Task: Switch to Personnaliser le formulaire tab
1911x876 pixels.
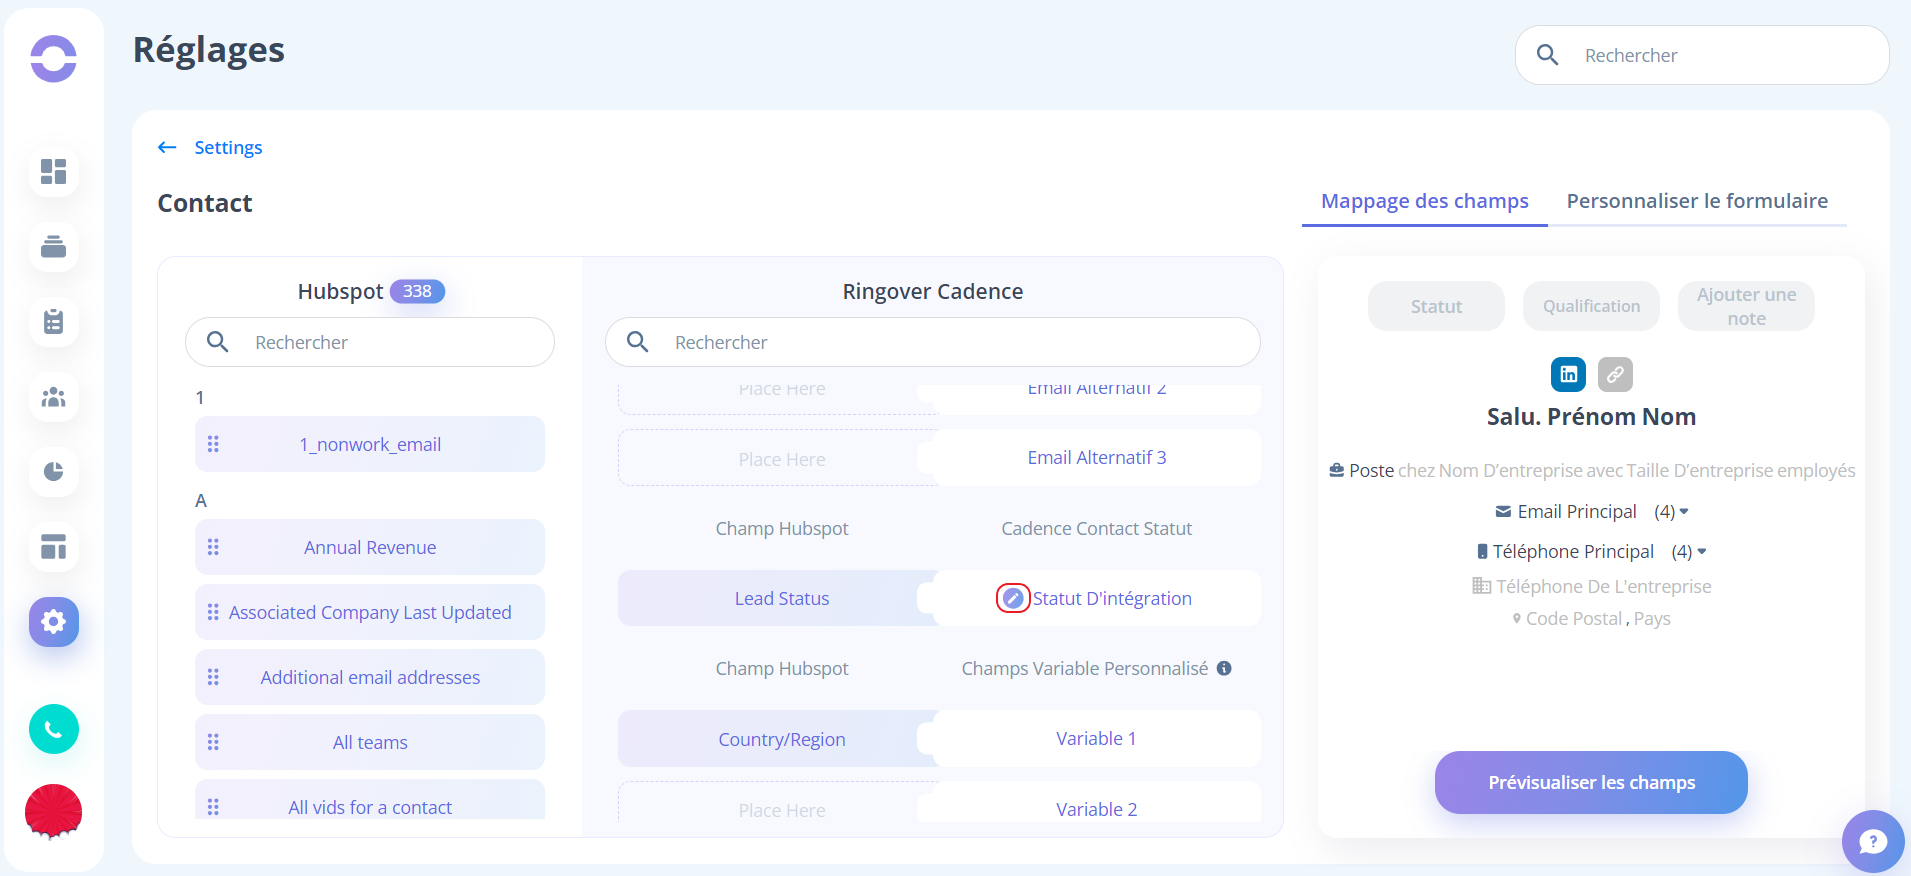Action: [x=1697, y=201]
